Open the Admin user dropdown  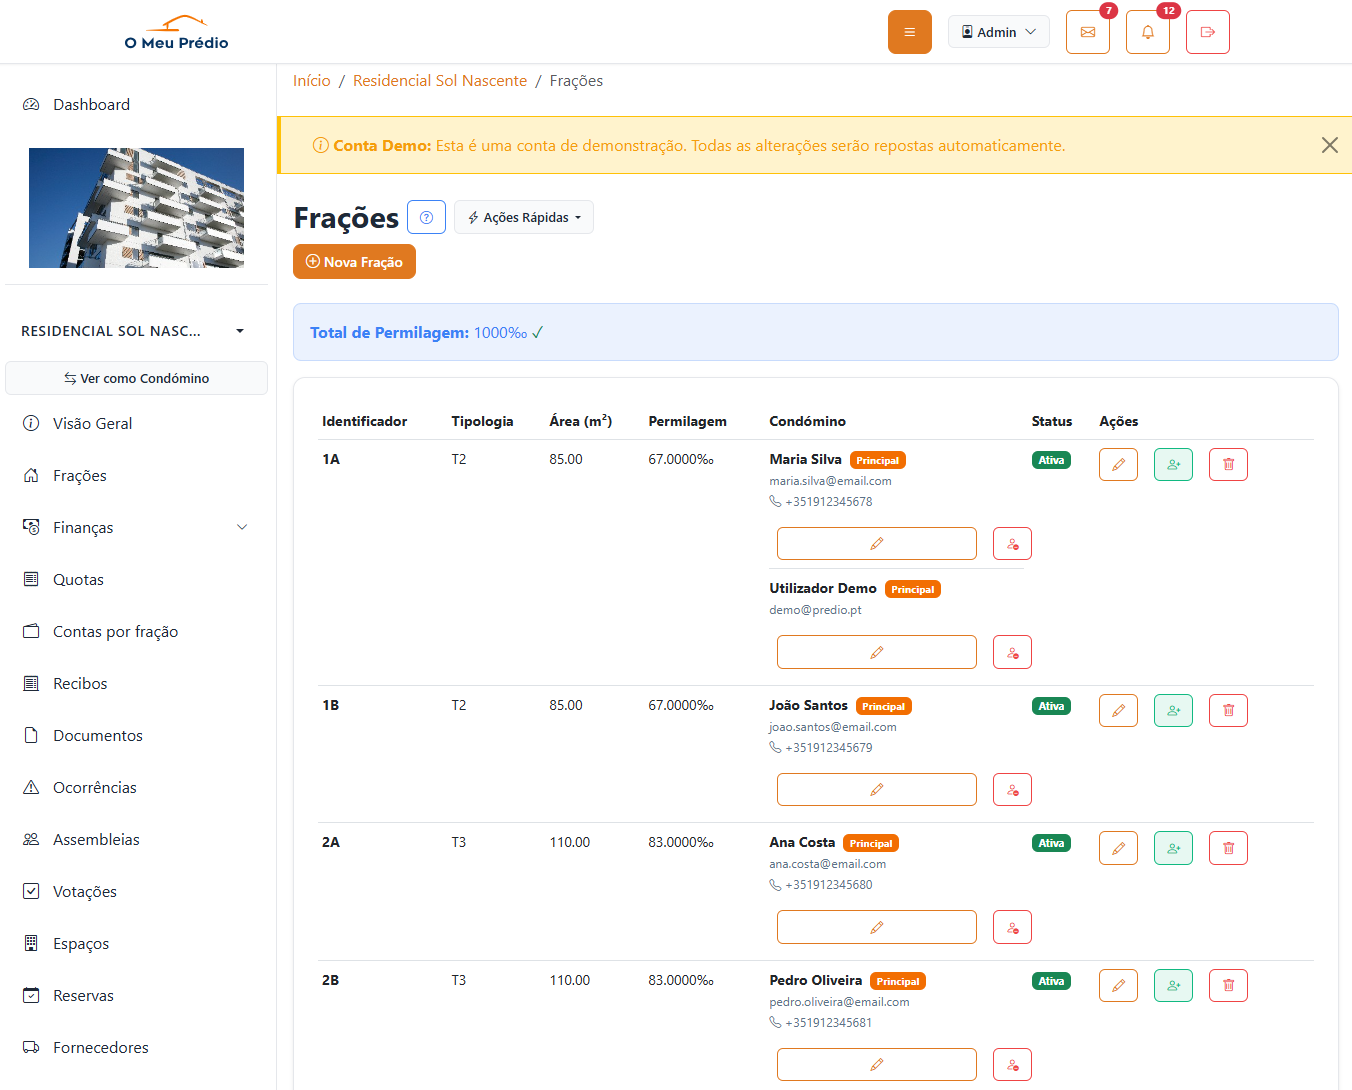[998, 32]
